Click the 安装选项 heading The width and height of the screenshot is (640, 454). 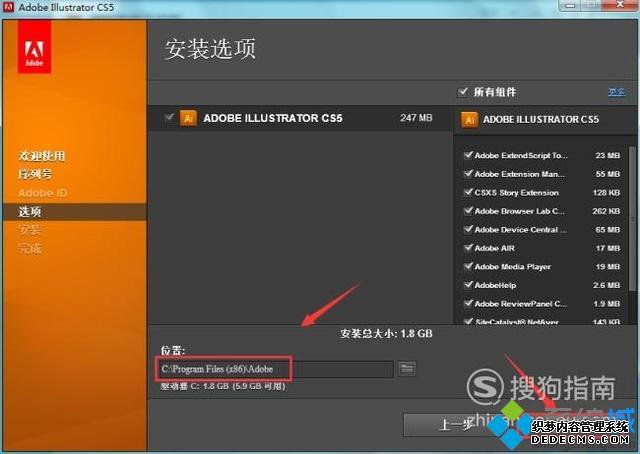210,49
